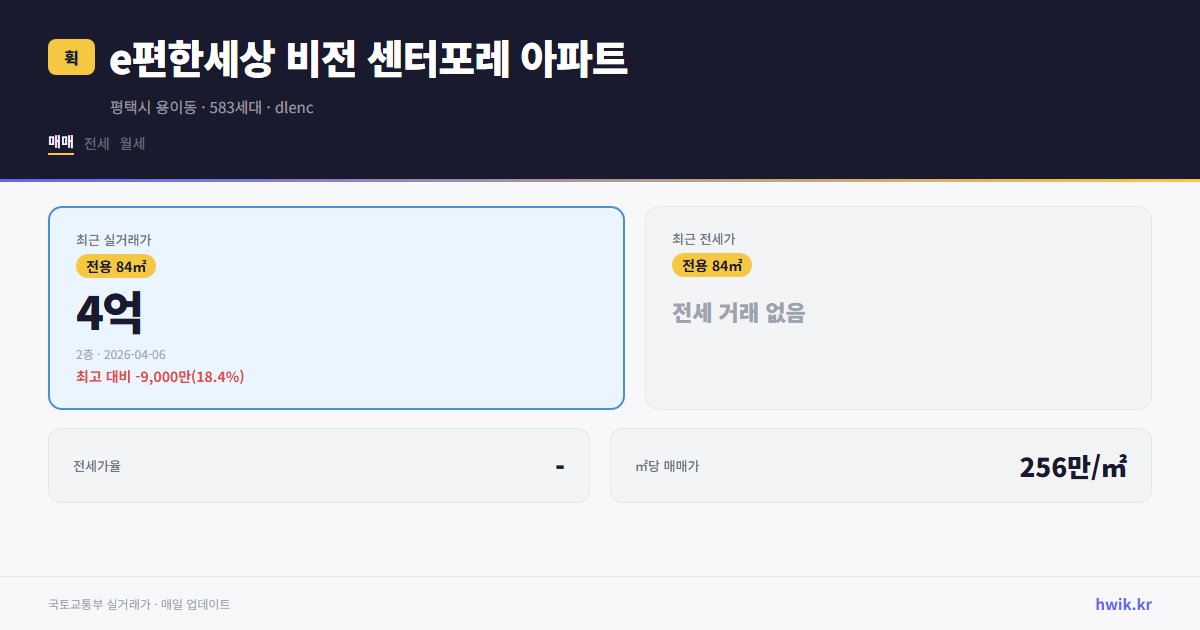Image resolution: width=1200 pixels, height=630 pixels.
Task: Select the 전용 84㎡ badge on 전세가 card
Action: pos(711,265)
